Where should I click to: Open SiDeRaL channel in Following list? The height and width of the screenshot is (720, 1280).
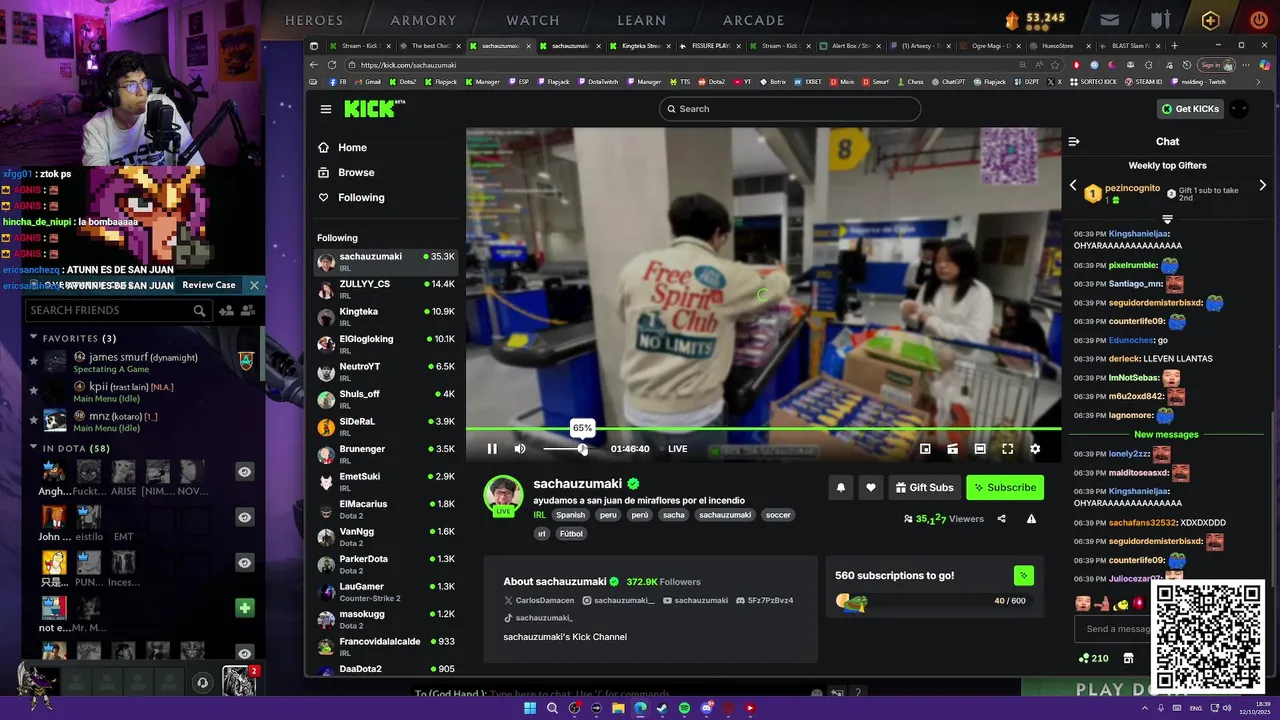[x=386, y=427]
